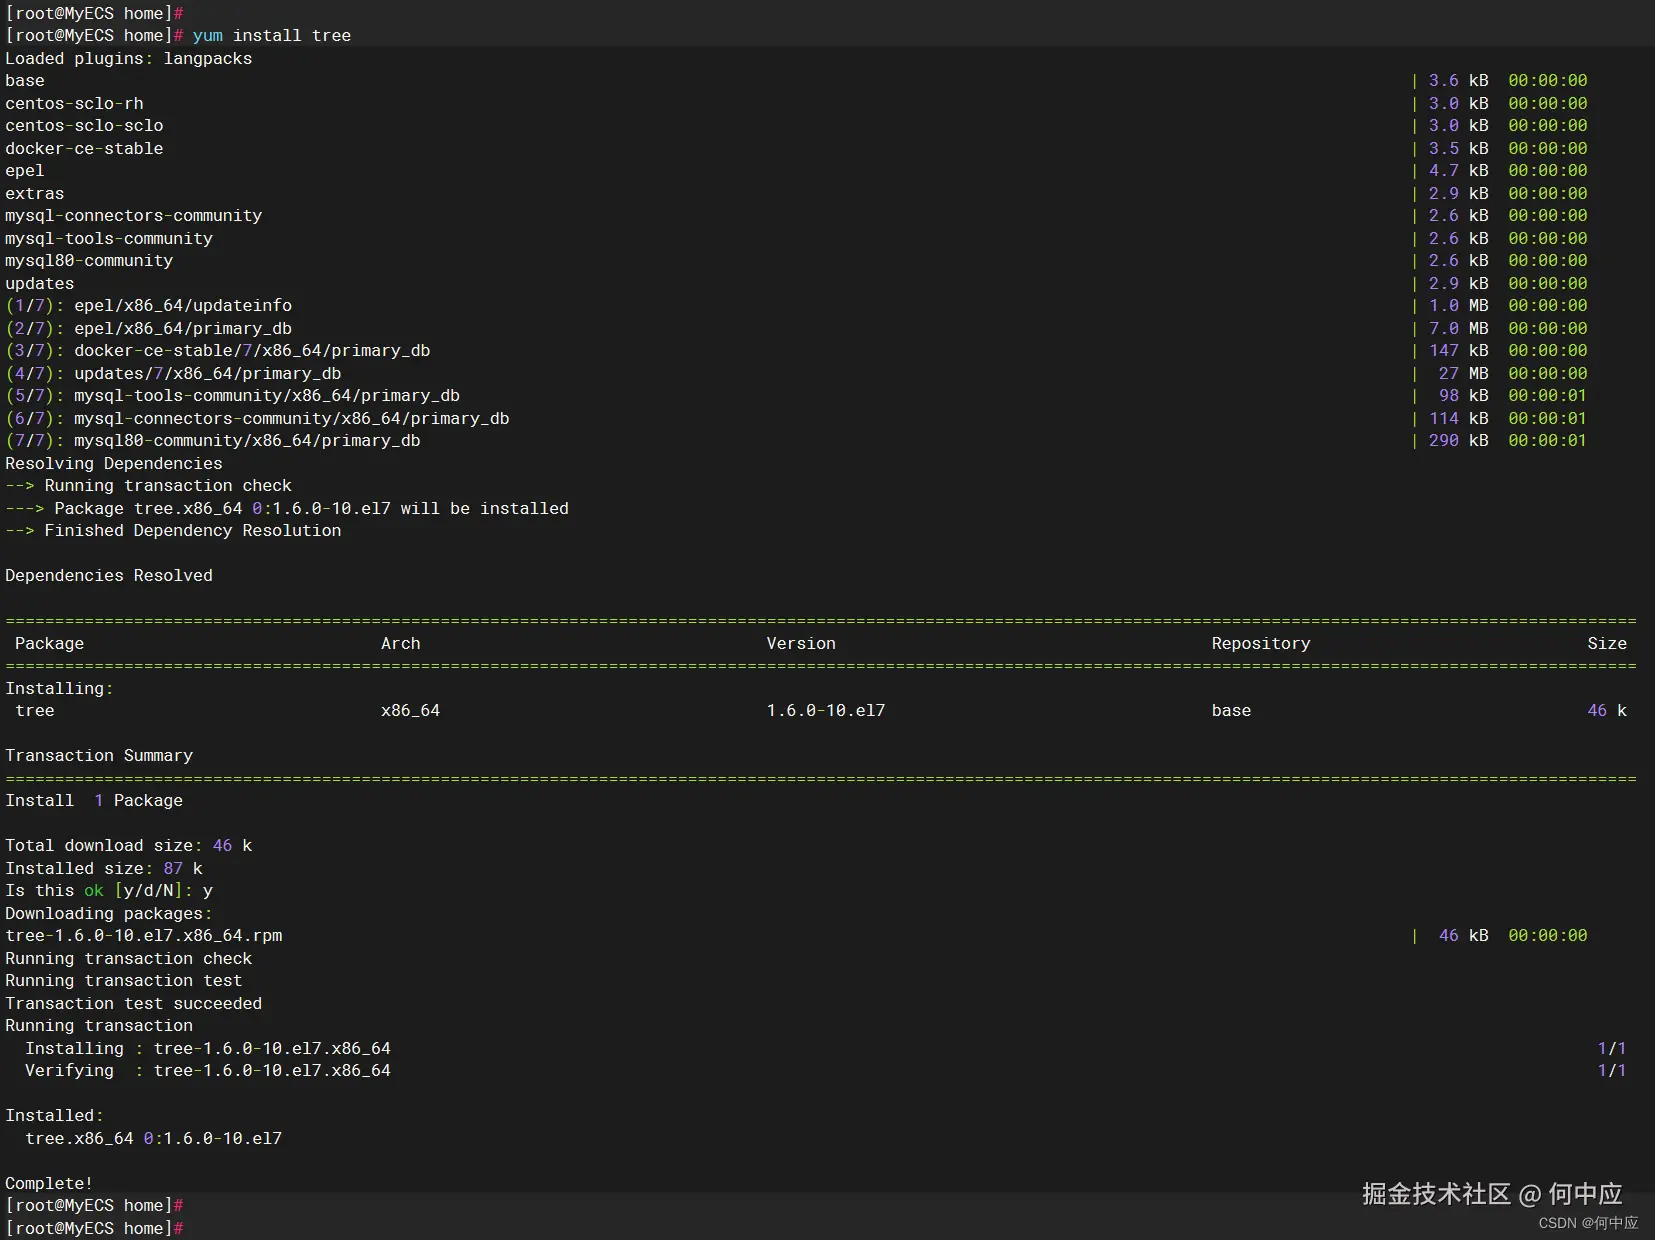Click the 'tree-1.6.0-10.el7.x86_64.rpm' file name
This screenshot has width=1655, height=1240.
coord(144,936)
